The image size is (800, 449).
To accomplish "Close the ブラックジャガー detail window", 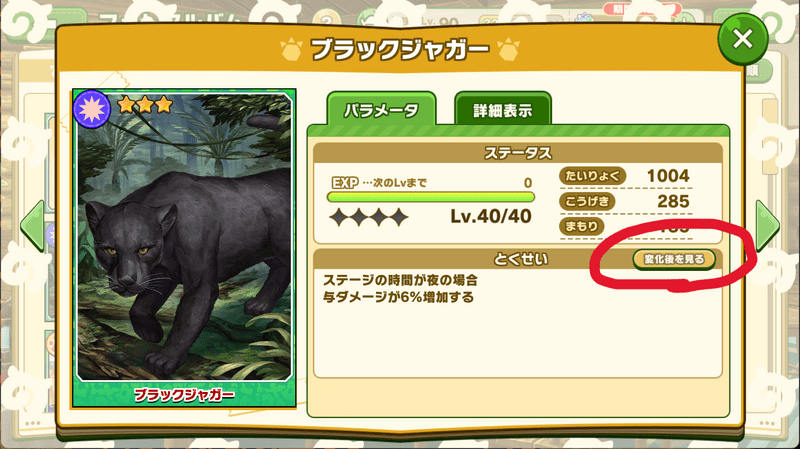I will (x=742, y=39).
